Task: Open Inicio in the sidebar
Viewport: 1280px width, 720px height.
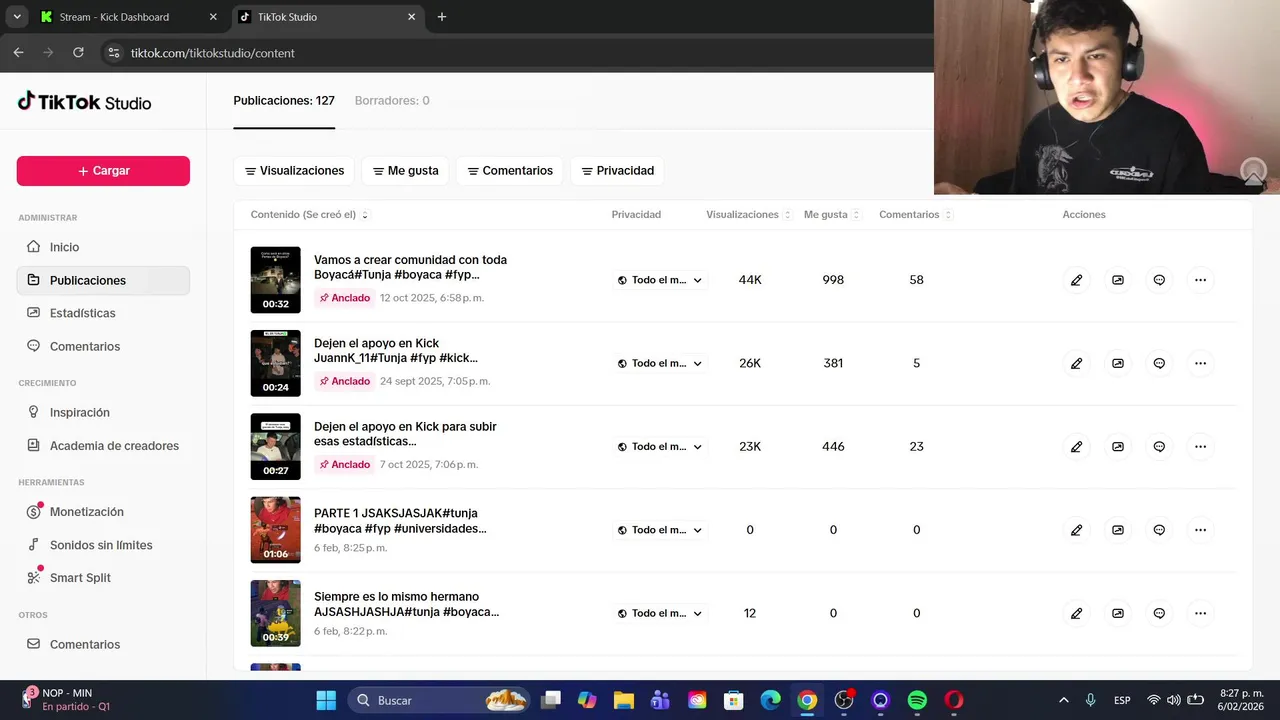Action: (103, 247)
